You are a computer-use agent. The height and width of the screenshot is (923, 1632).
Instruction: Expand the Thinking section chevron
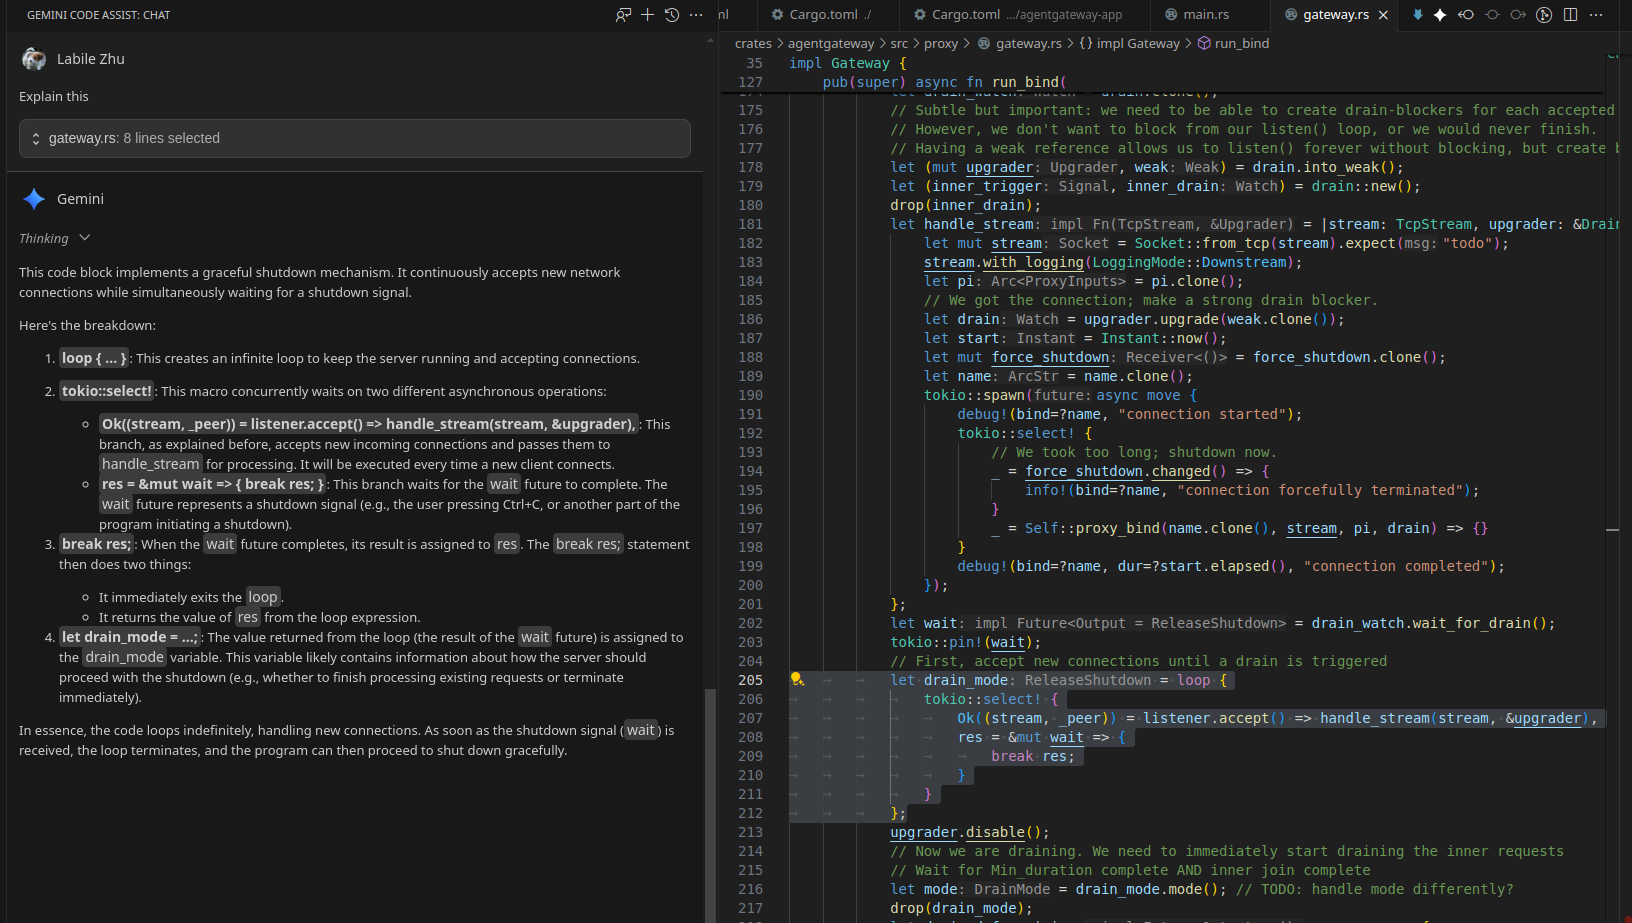tap(85, 238)
